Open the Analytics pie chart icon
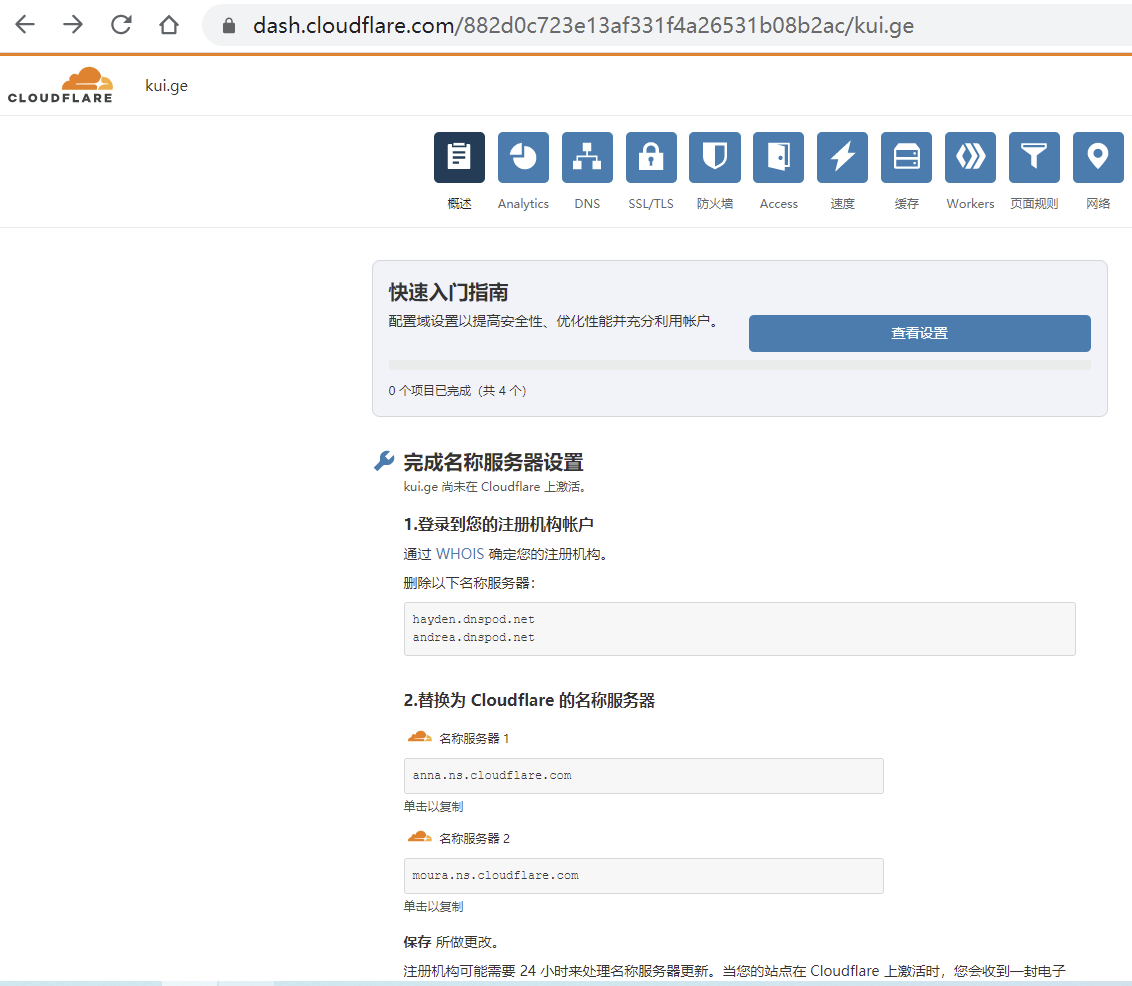1132x986 pixels. [523, 157]
